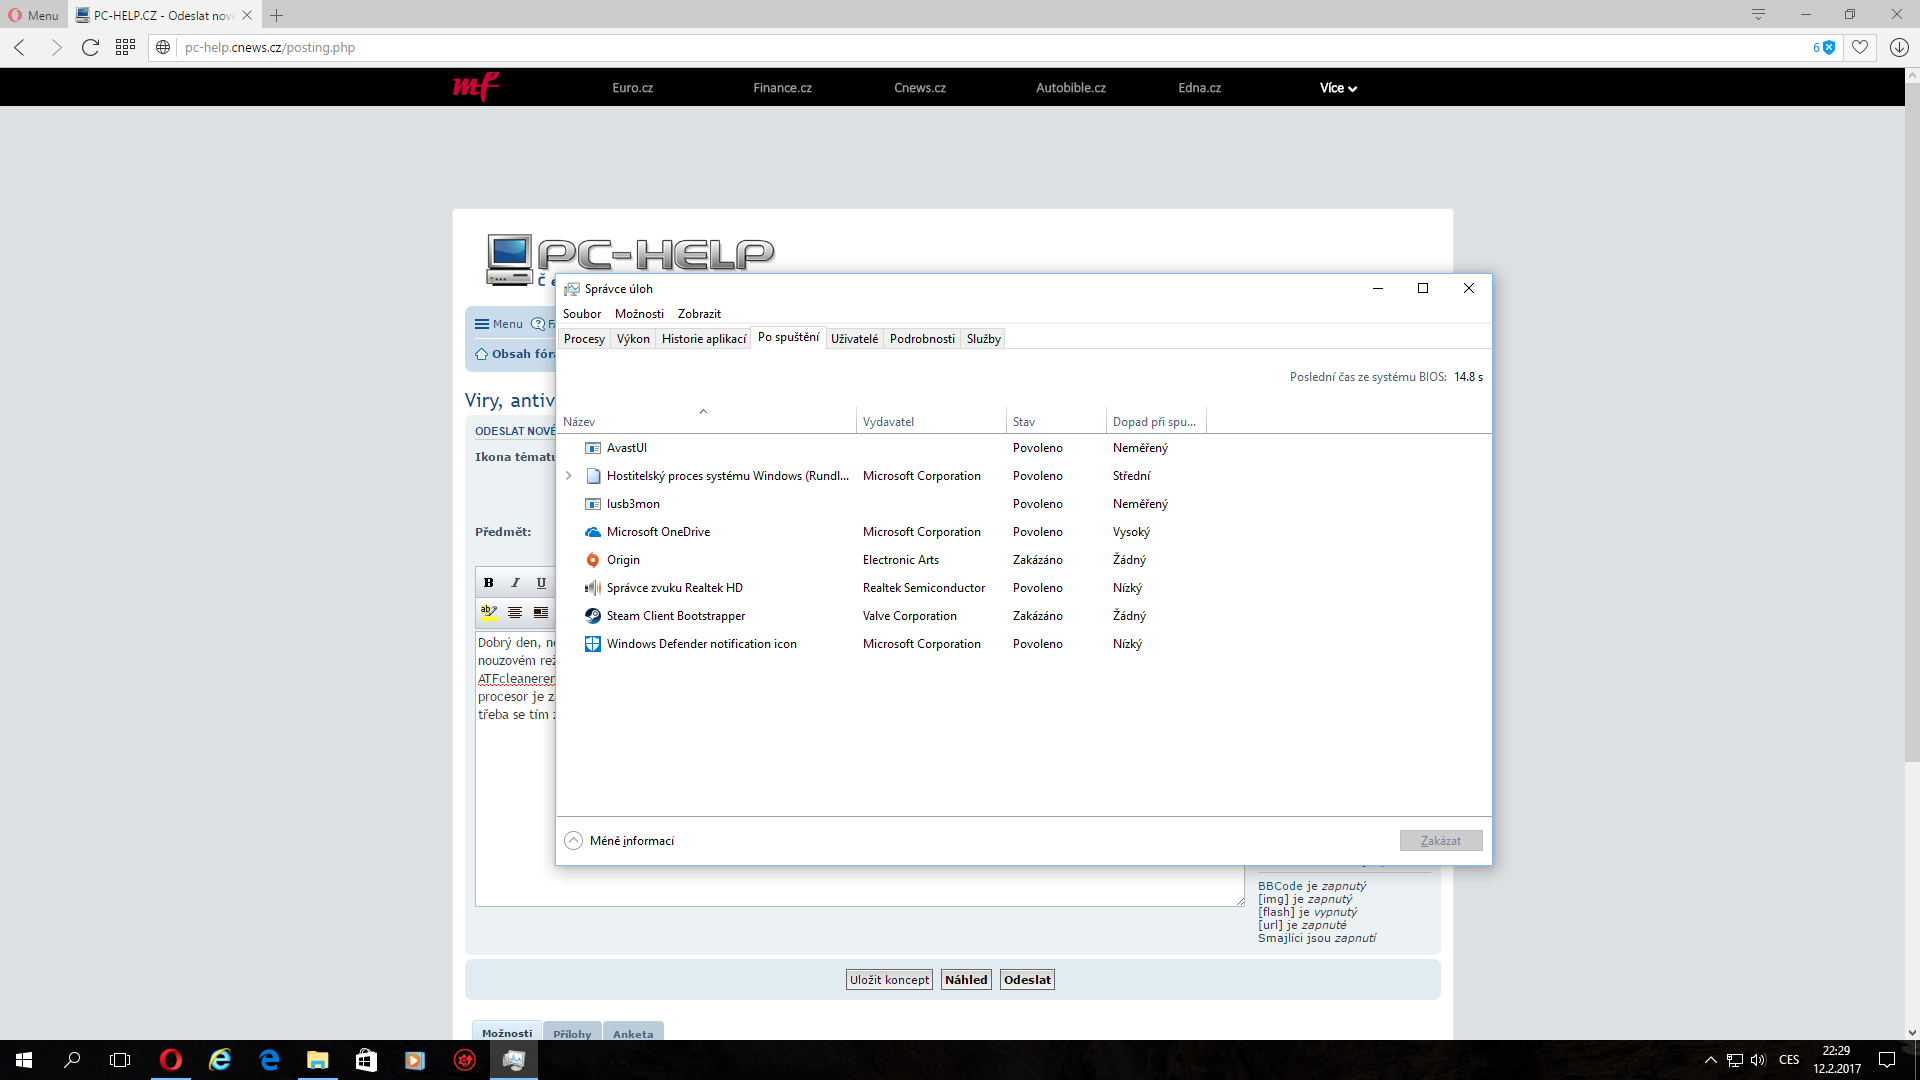The height and width of the screenshot is (1080, 1920).
Task: Click the Origin app icon in startup list
Action: click(x=593, y=560)
